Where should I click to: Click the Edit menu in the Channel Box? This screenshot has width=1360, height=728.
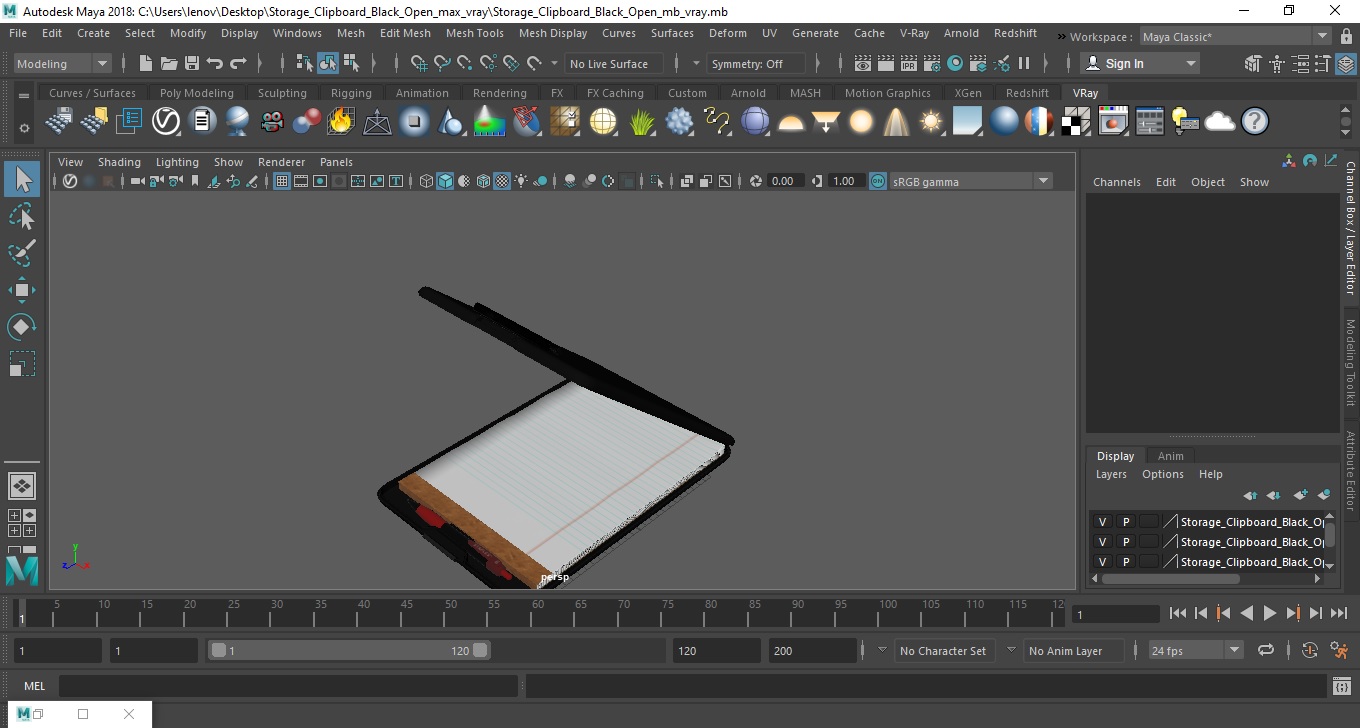click(x=1166, y=182)
